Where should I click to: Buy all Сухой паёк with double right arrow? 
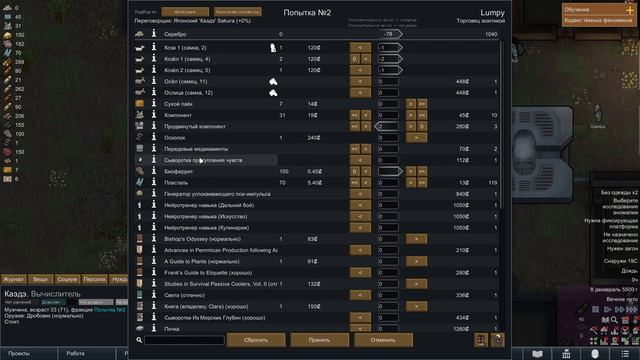(422, 104)
